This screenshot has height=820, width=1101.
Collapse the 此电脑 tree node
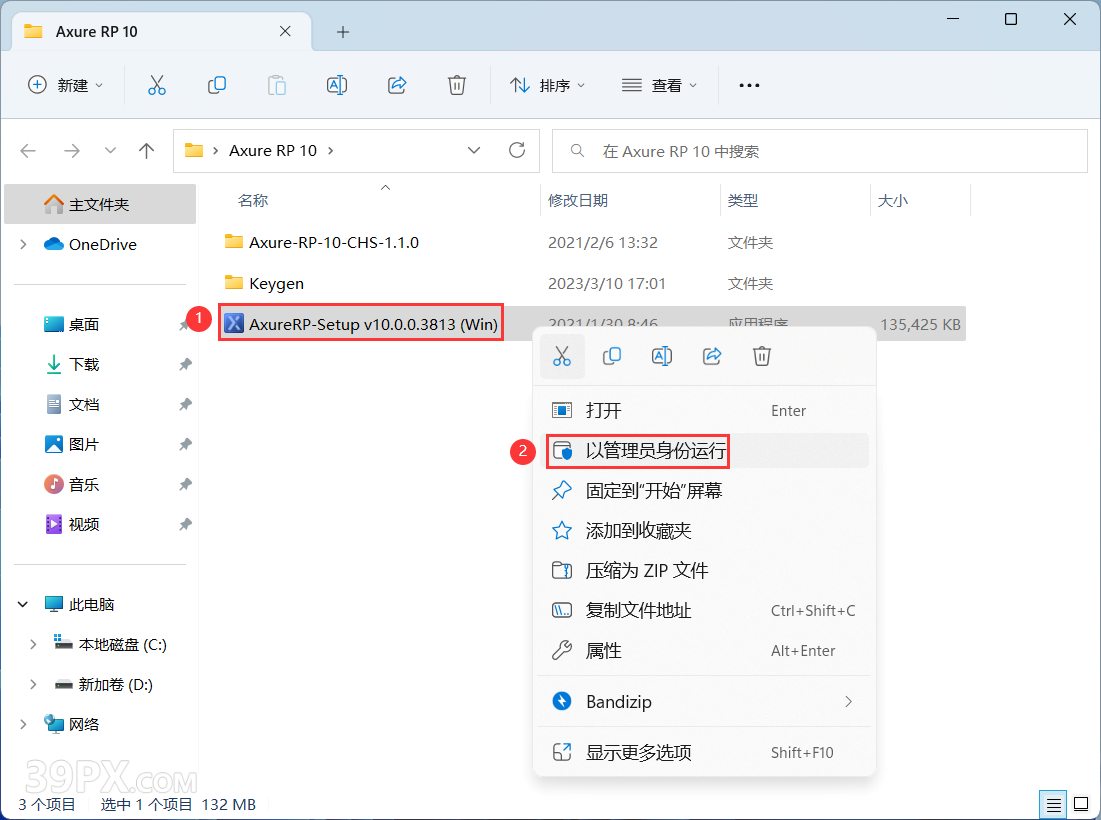pyautogui.click(x=23, y=604)
